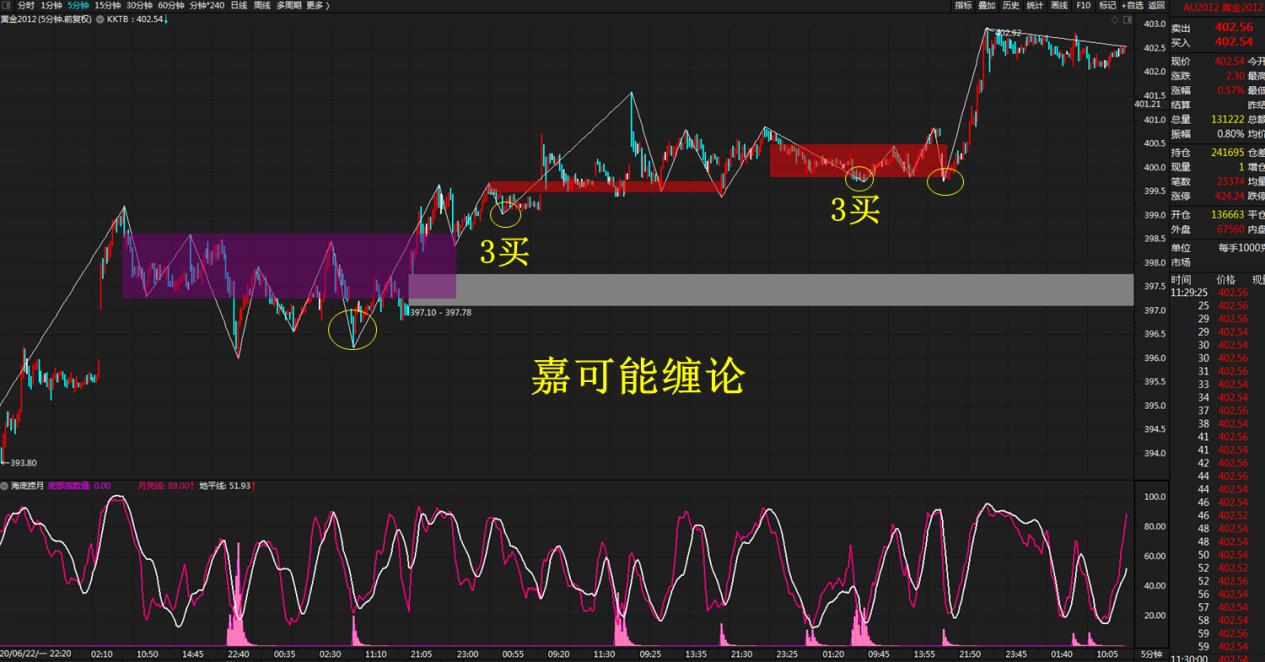Click the 5分钟 period label at bottom-right

point(1152,654)
